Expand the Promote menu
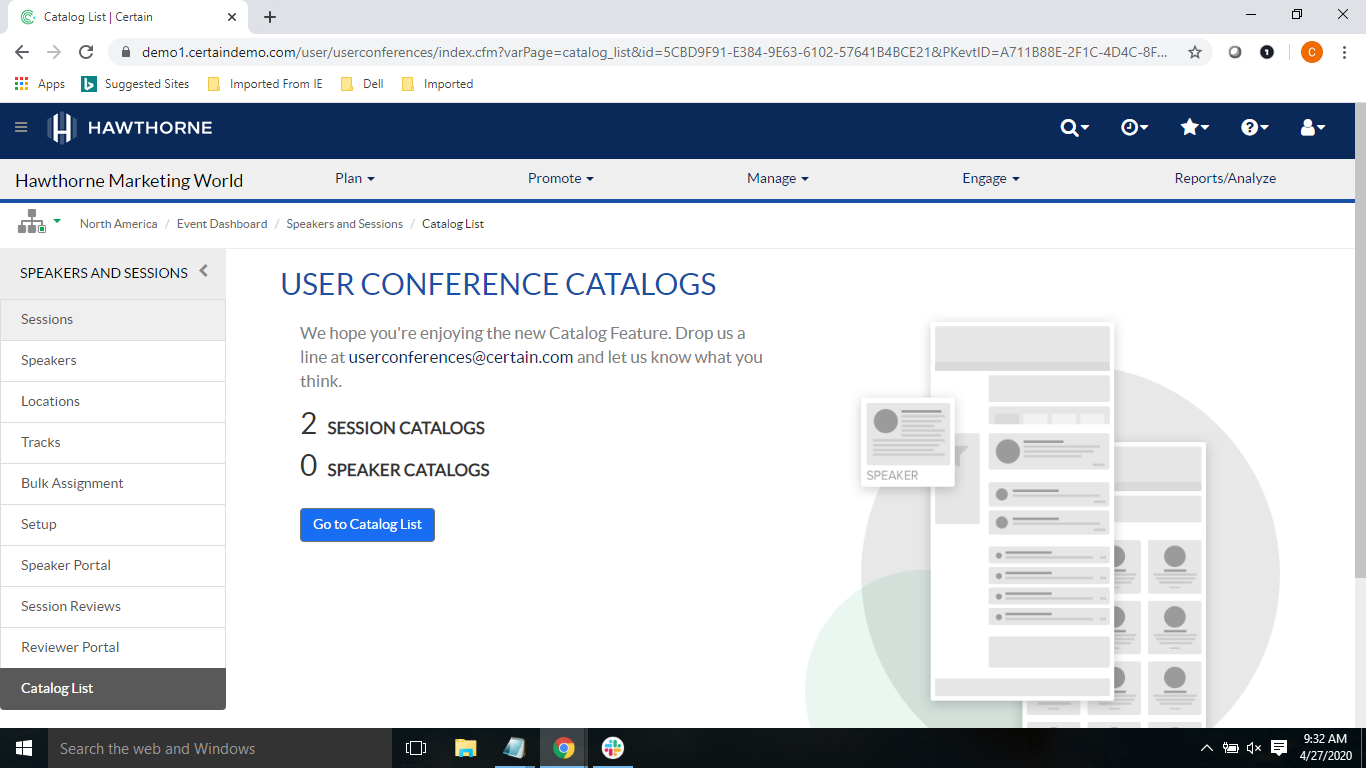The width and height of the screenshot is (1366, 768). coord(561,178)
